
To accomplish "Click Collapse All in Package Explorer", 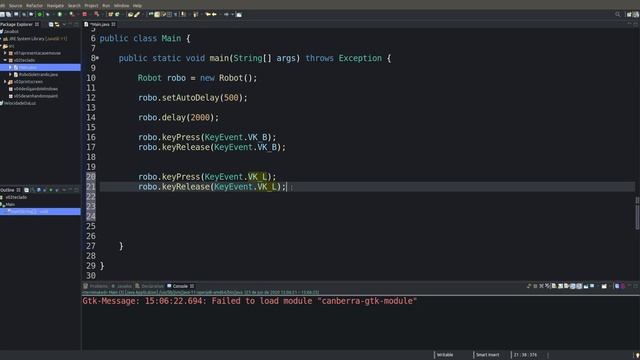I will tap(51, 24).
